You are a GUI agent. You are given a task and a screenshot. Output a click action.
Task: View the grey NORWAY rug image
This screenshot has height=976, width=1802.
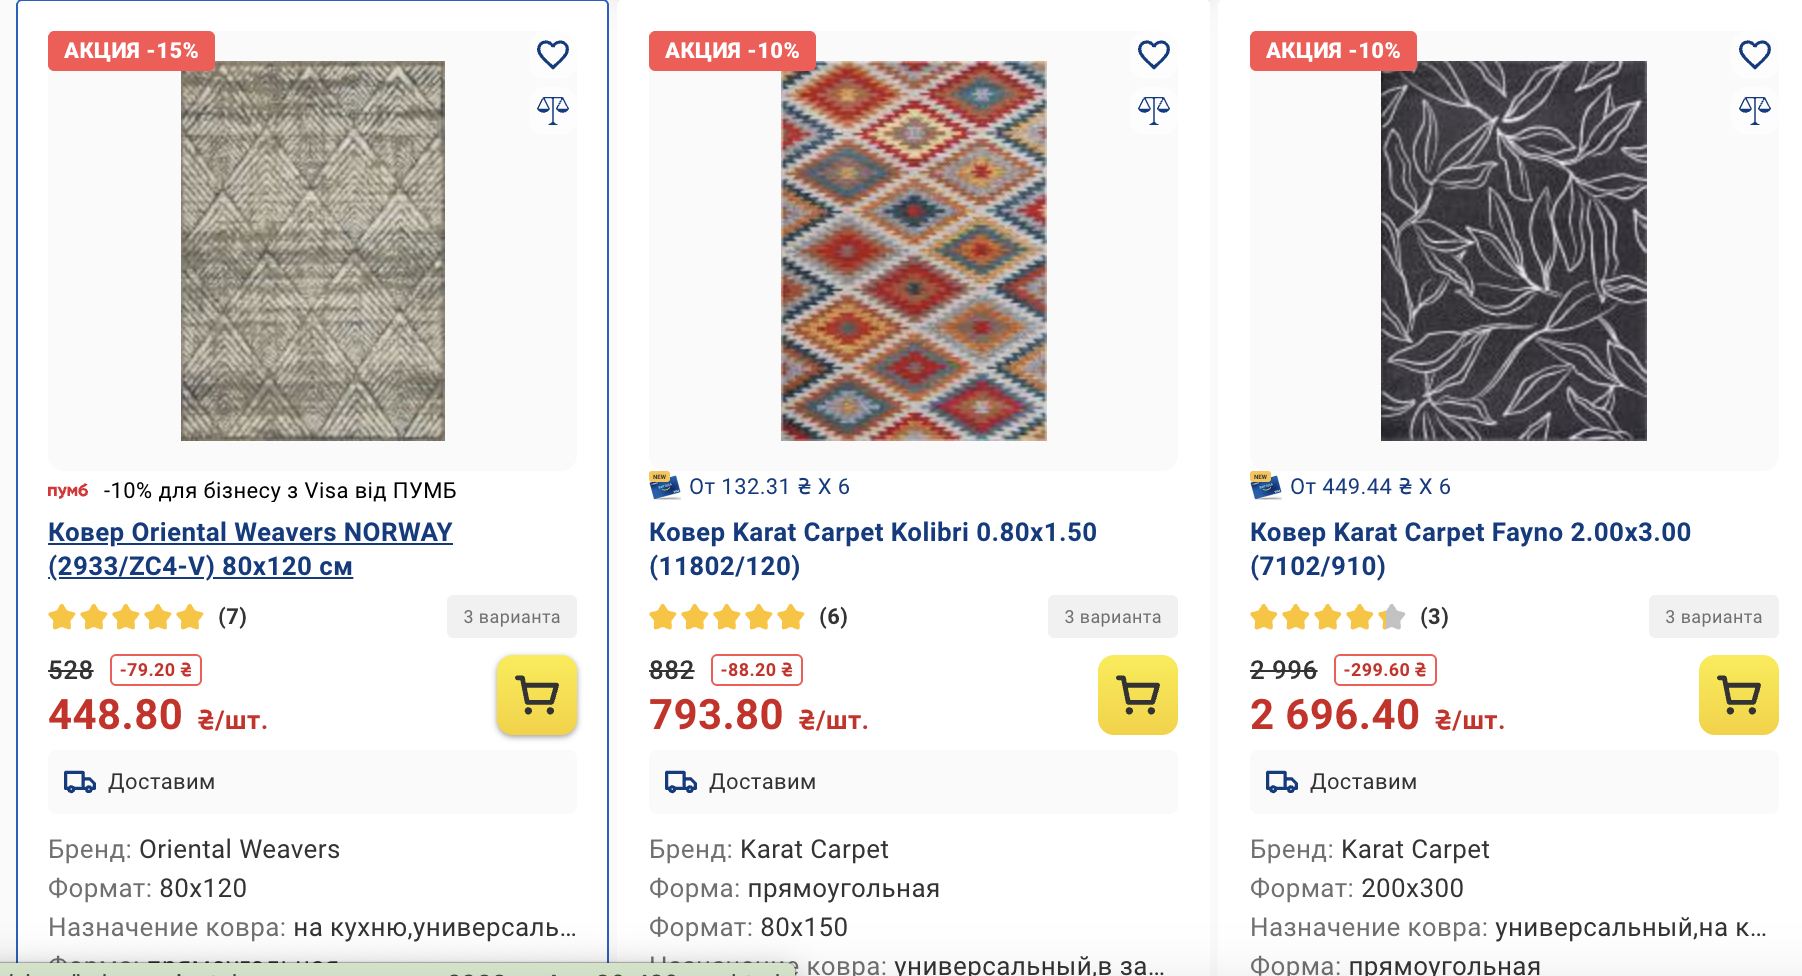(x=313, y=251)
